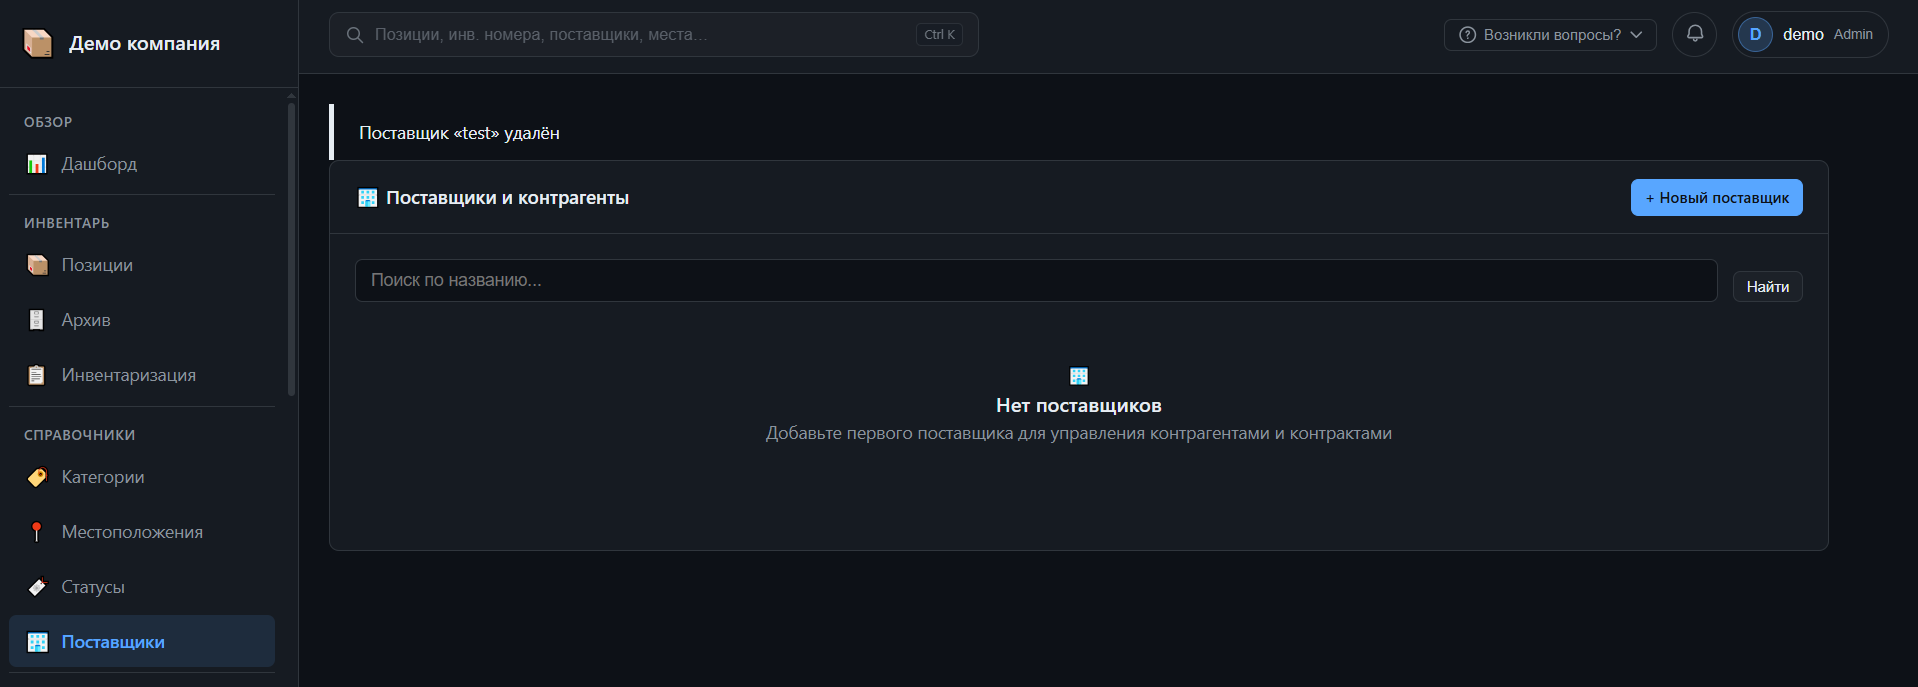Open the Дашборд menu item
The image size is (1918, 687).
pos(142,164)
